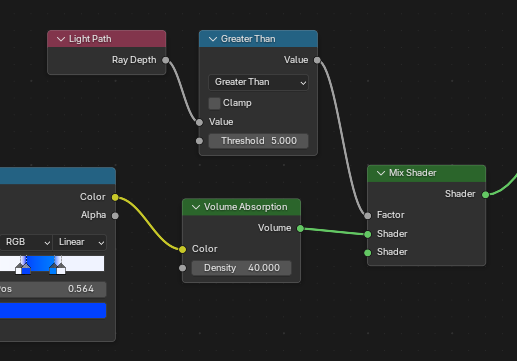The height and width of the screenshot is (361, 517).
Task: Click the Ray Depth label
Action: pos(134,60)
